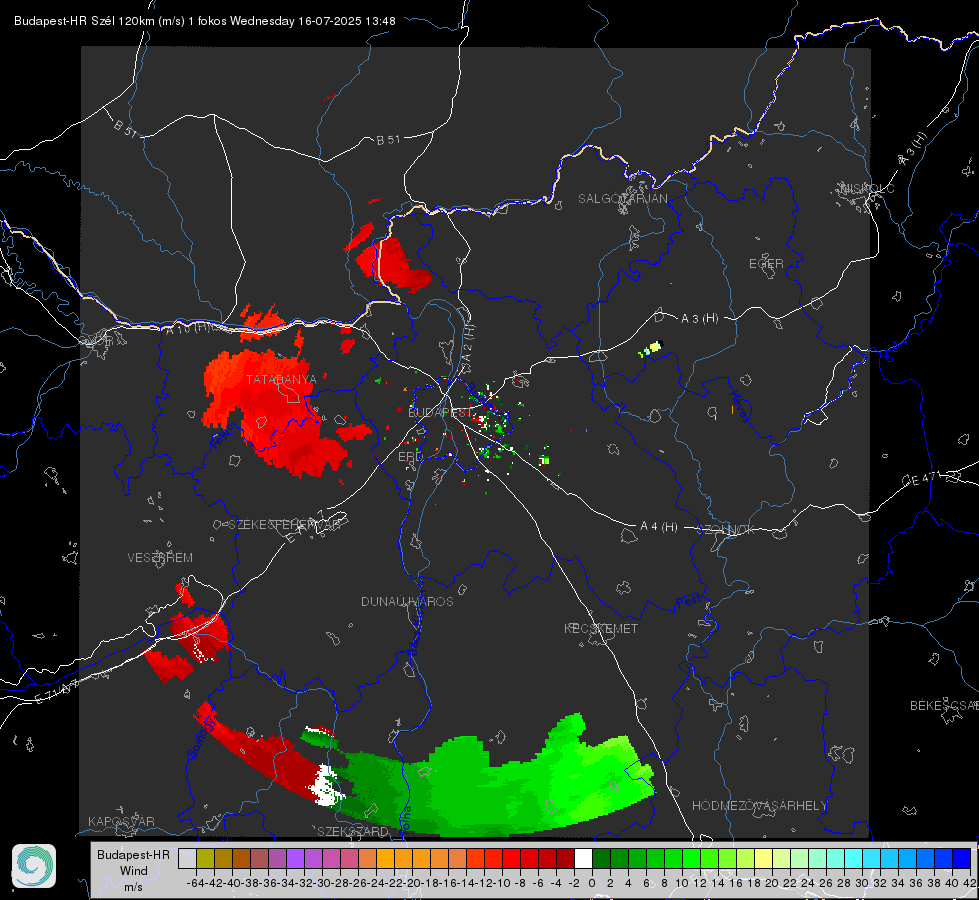Click the HODMEZOVASARHELY city label

coord(759,806)
